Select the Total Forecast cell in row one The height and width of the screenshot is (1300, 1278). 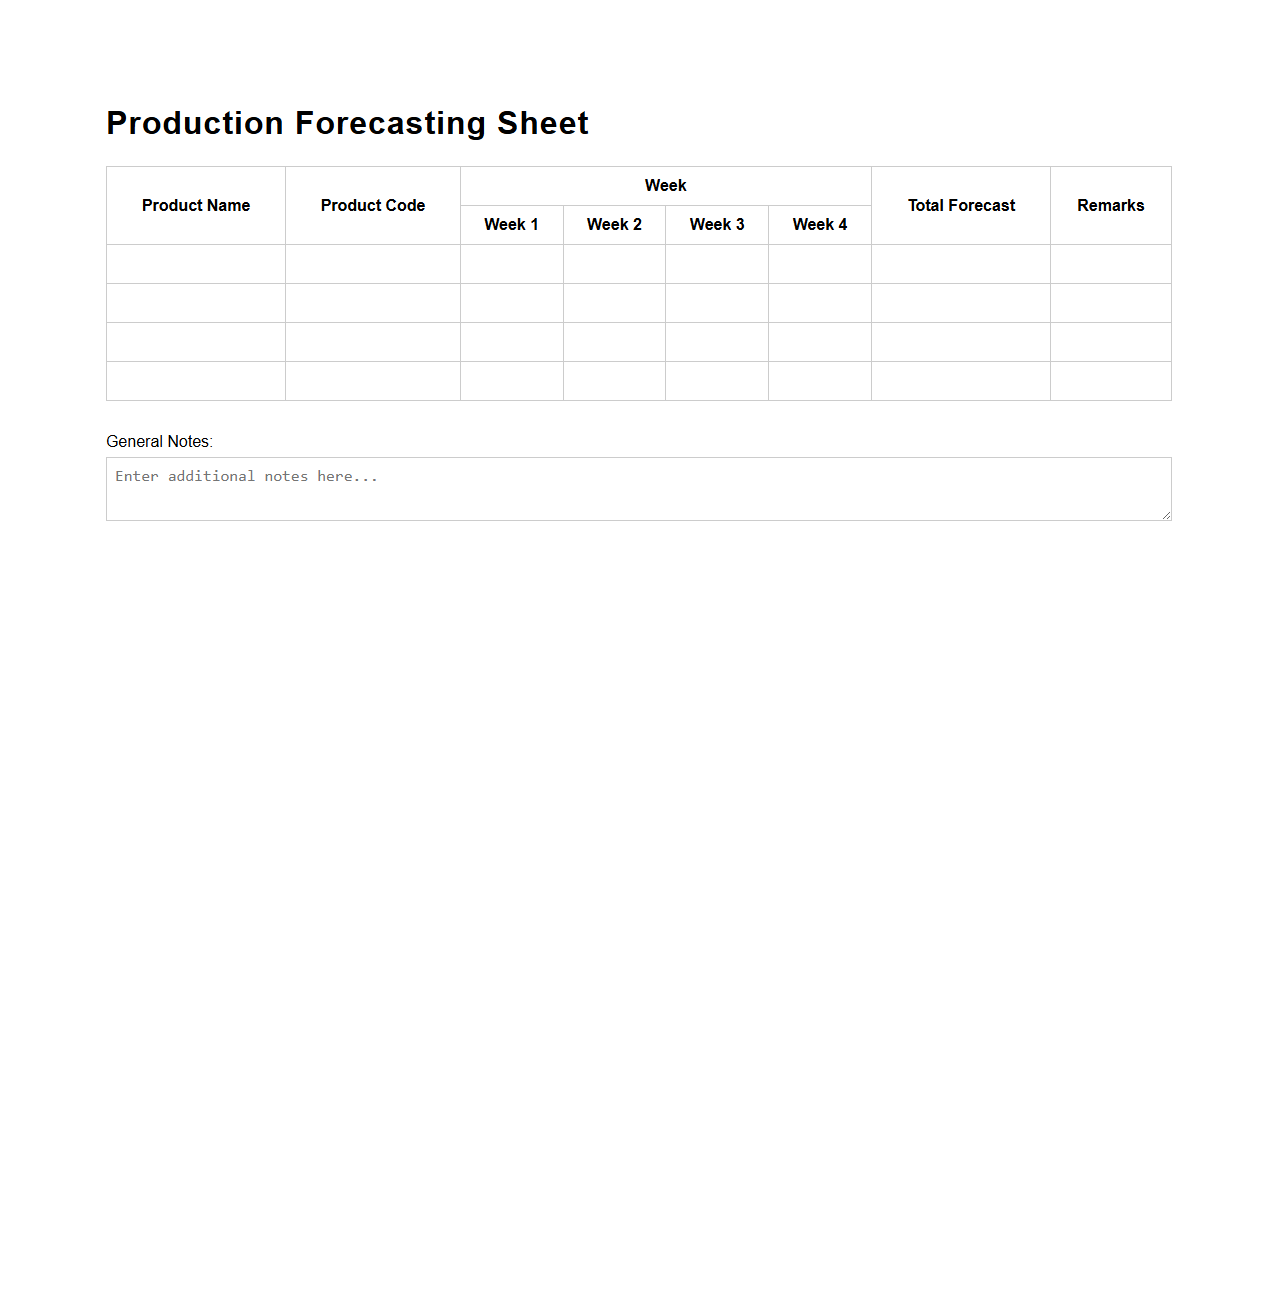tap(960, 264)
